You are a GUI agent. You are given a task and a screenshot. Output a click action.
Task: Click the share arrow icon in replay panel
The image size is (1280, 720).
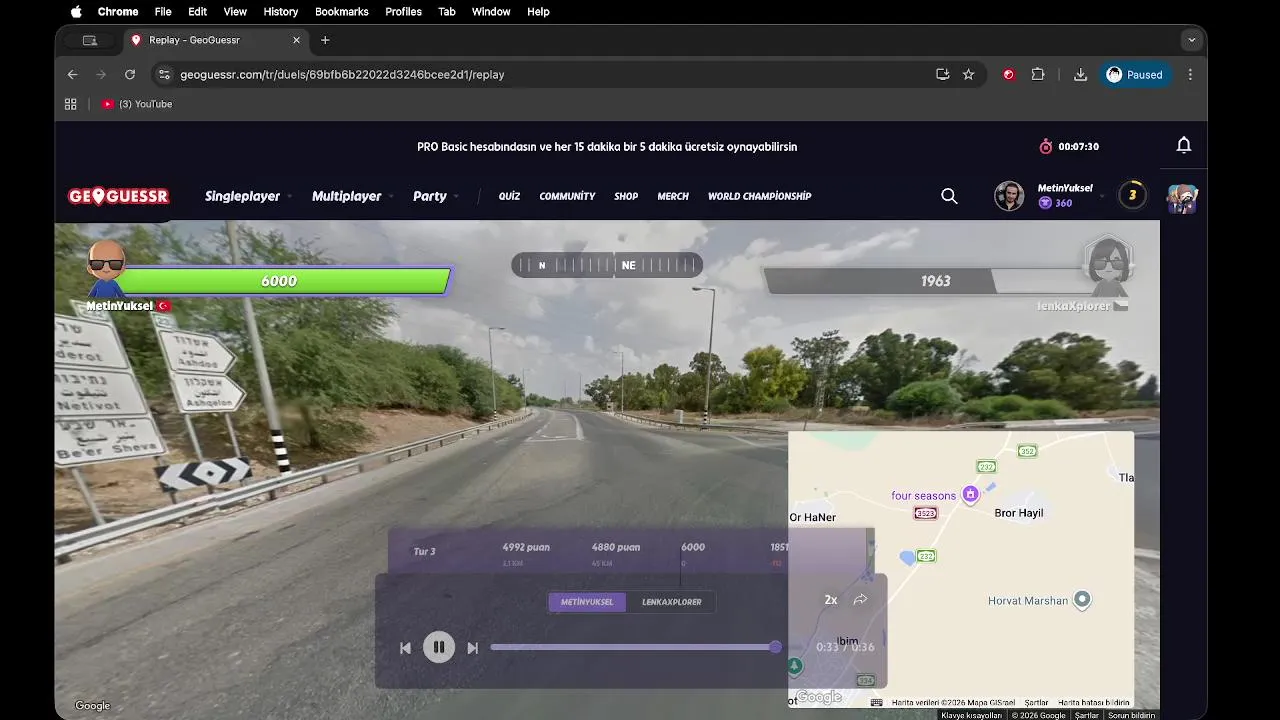point(860,600)
